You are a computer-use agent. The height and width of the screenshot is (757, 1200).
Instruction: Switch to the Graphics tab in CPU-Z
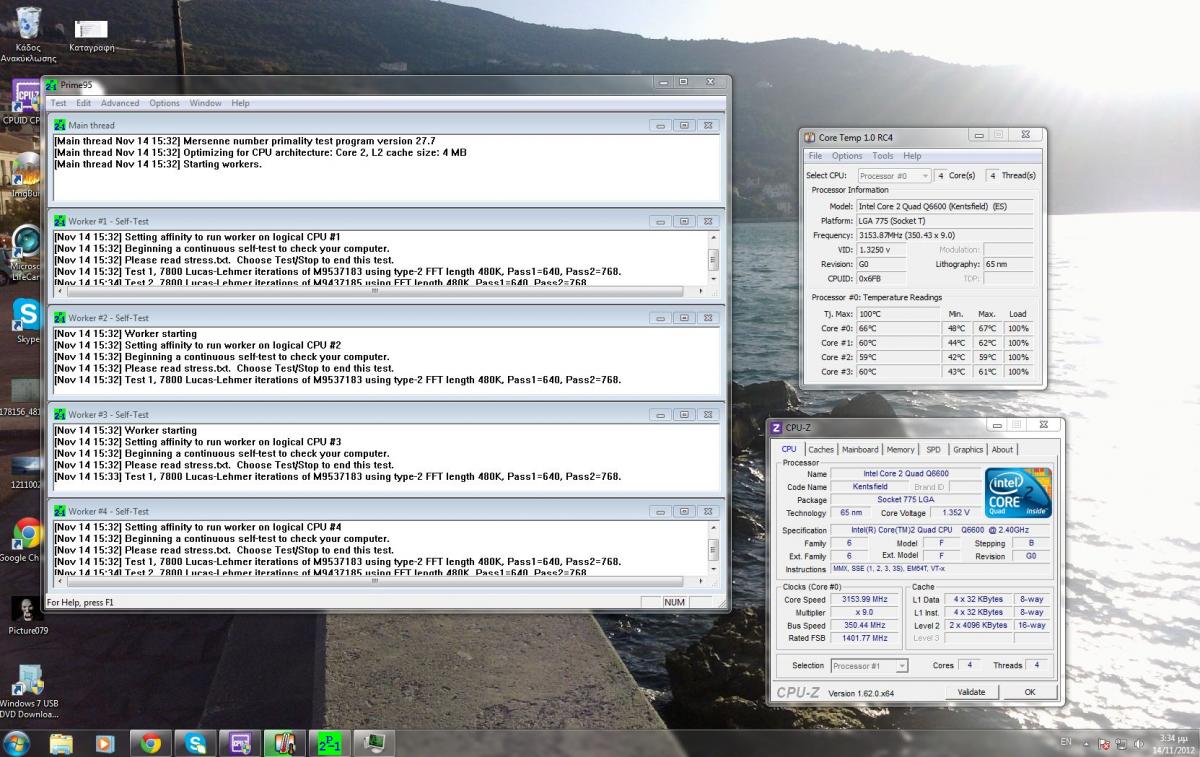[x=968, y=450]
